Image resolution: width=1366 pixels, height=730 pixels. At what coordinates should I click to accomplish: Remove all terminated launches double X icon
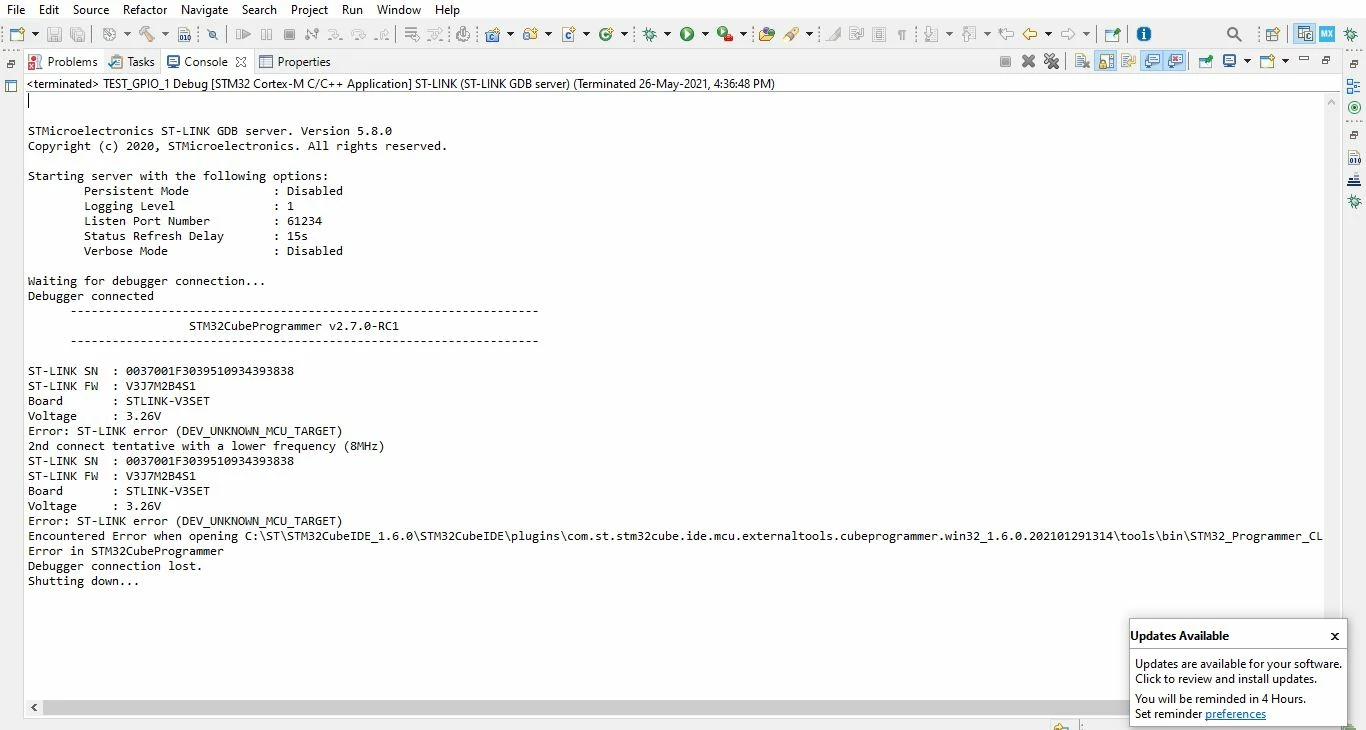point(1051,61)
